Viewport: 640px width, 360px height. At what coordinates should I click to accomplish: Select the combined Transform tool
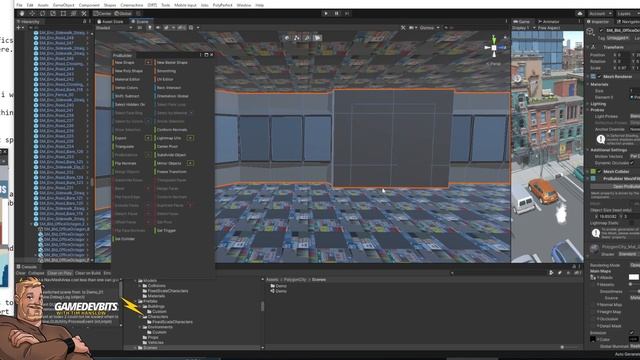pos(73,13)
